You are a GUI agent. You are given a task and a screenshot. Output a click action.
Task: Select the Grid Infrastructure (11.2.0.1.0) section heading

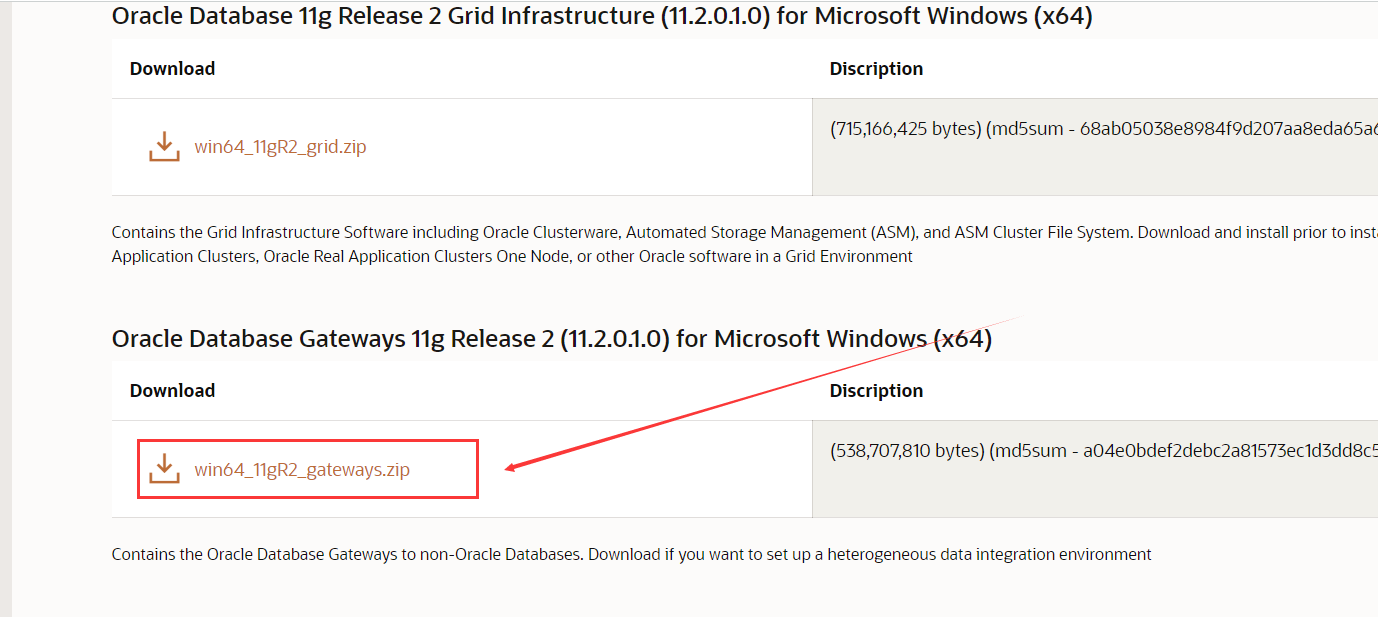click(602, 16)
